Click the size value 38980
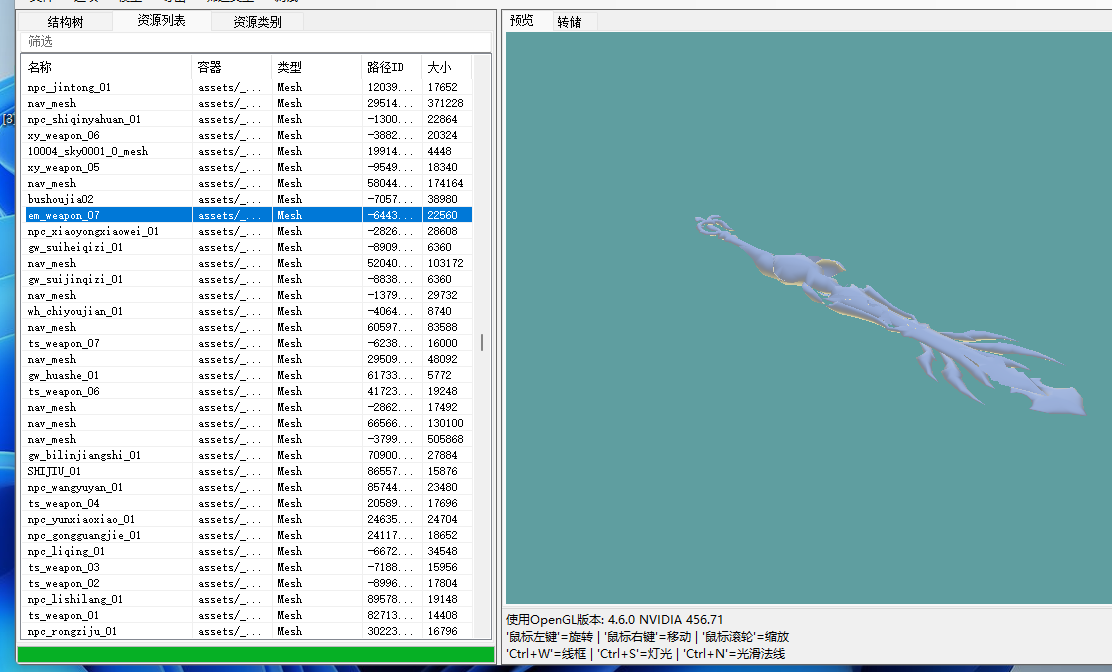The image size is (1112, 672). click(443, 199)
